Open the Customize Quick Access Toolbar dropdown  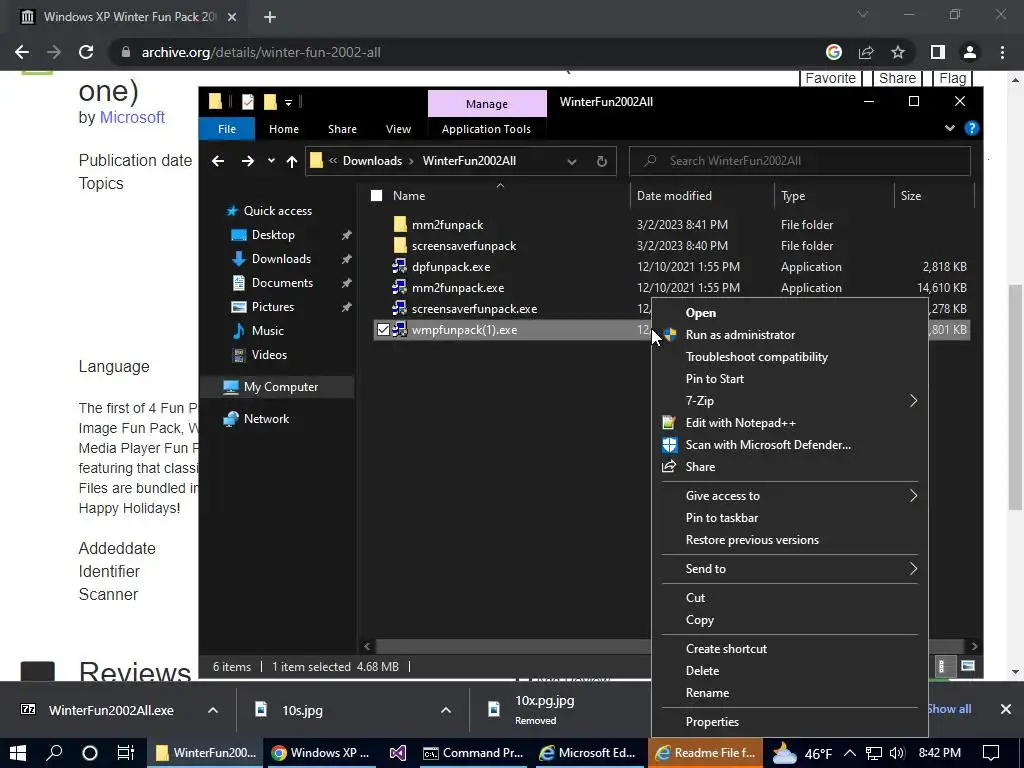pyautogui.click(x=288, y=103)
